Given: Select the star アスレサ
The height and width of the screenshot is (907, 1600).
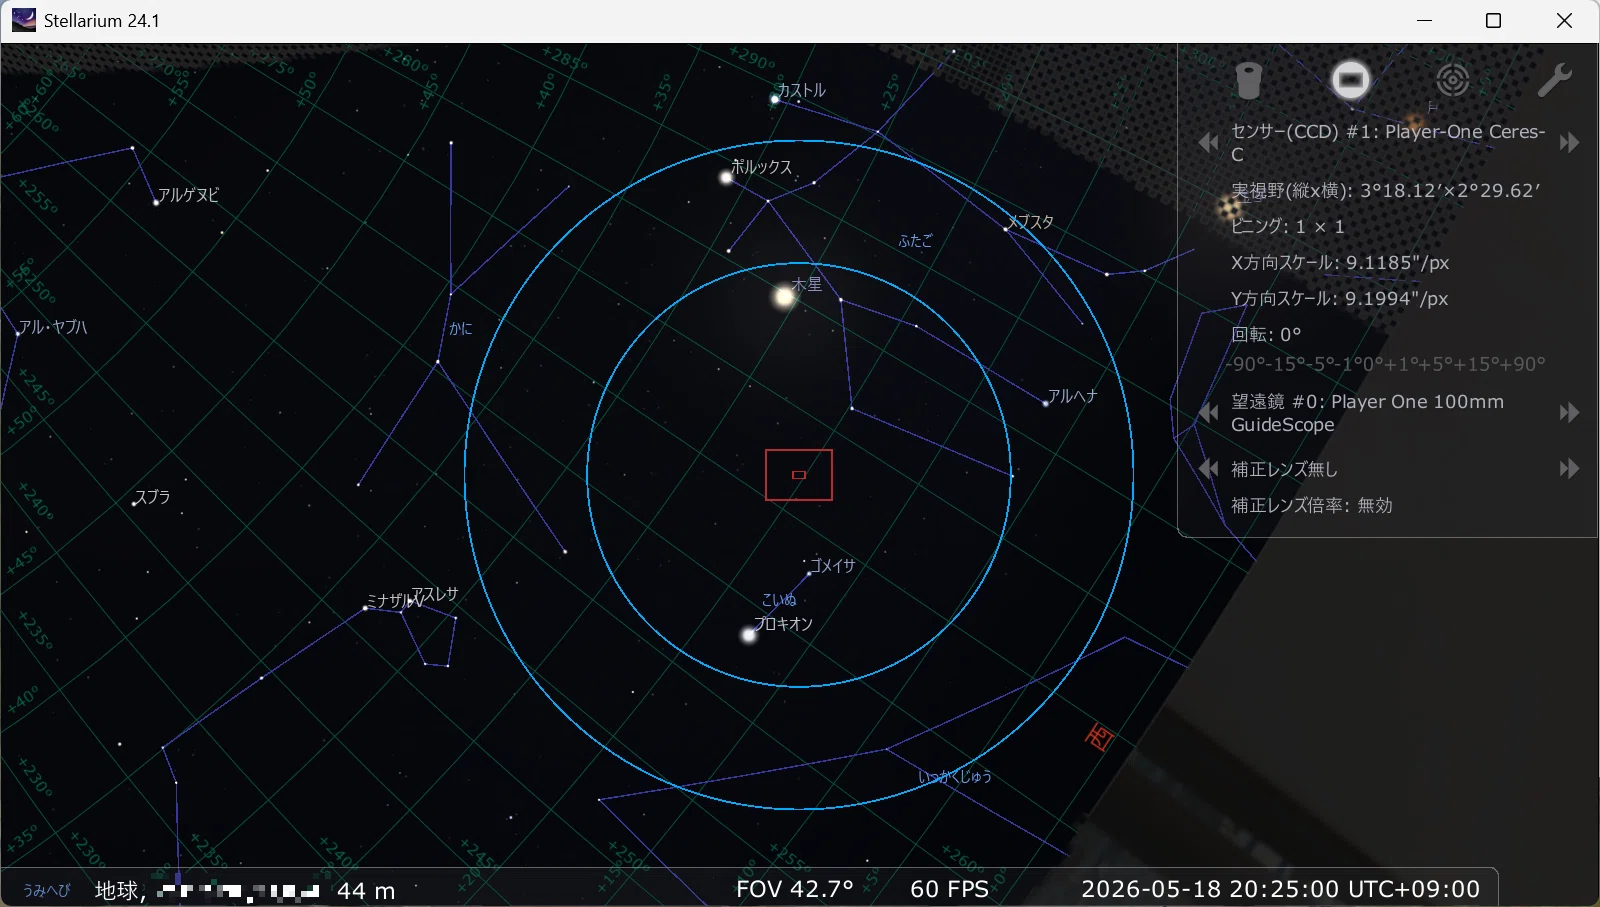Looking at the screenshot, I should tap(435, 594).
